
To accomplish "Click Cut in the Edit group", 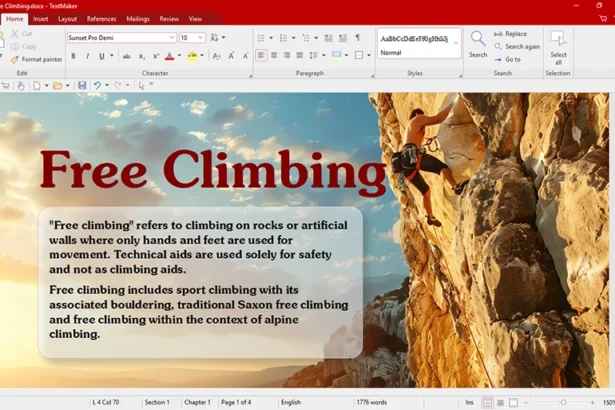I will (21, 34).
